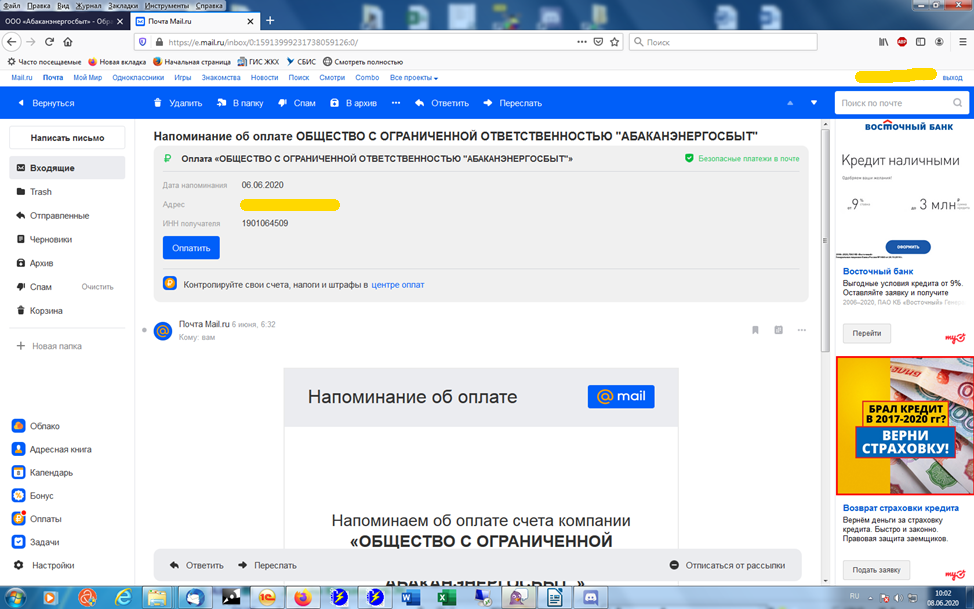
Task: Open Internet Explorer from the taskbar
Action: pos(123,598)
